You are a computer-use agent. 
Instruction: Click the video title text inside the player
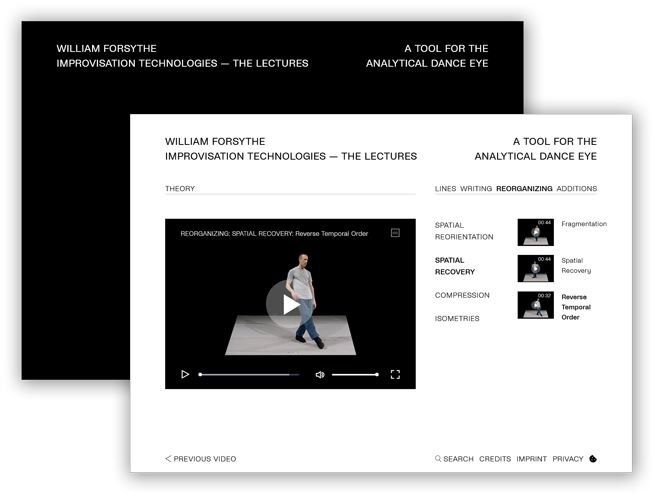coord(274,233)
